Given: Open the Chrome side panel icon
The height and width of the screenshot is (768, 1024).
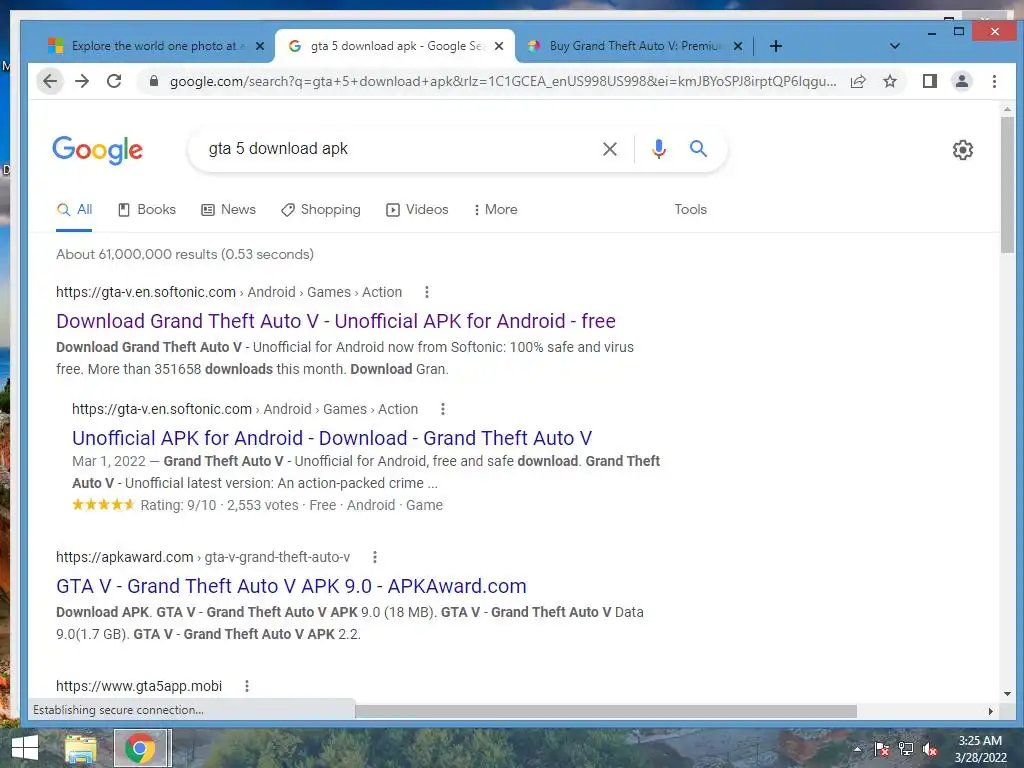Looking at the screenshot, I should click(x=930, y=81).
